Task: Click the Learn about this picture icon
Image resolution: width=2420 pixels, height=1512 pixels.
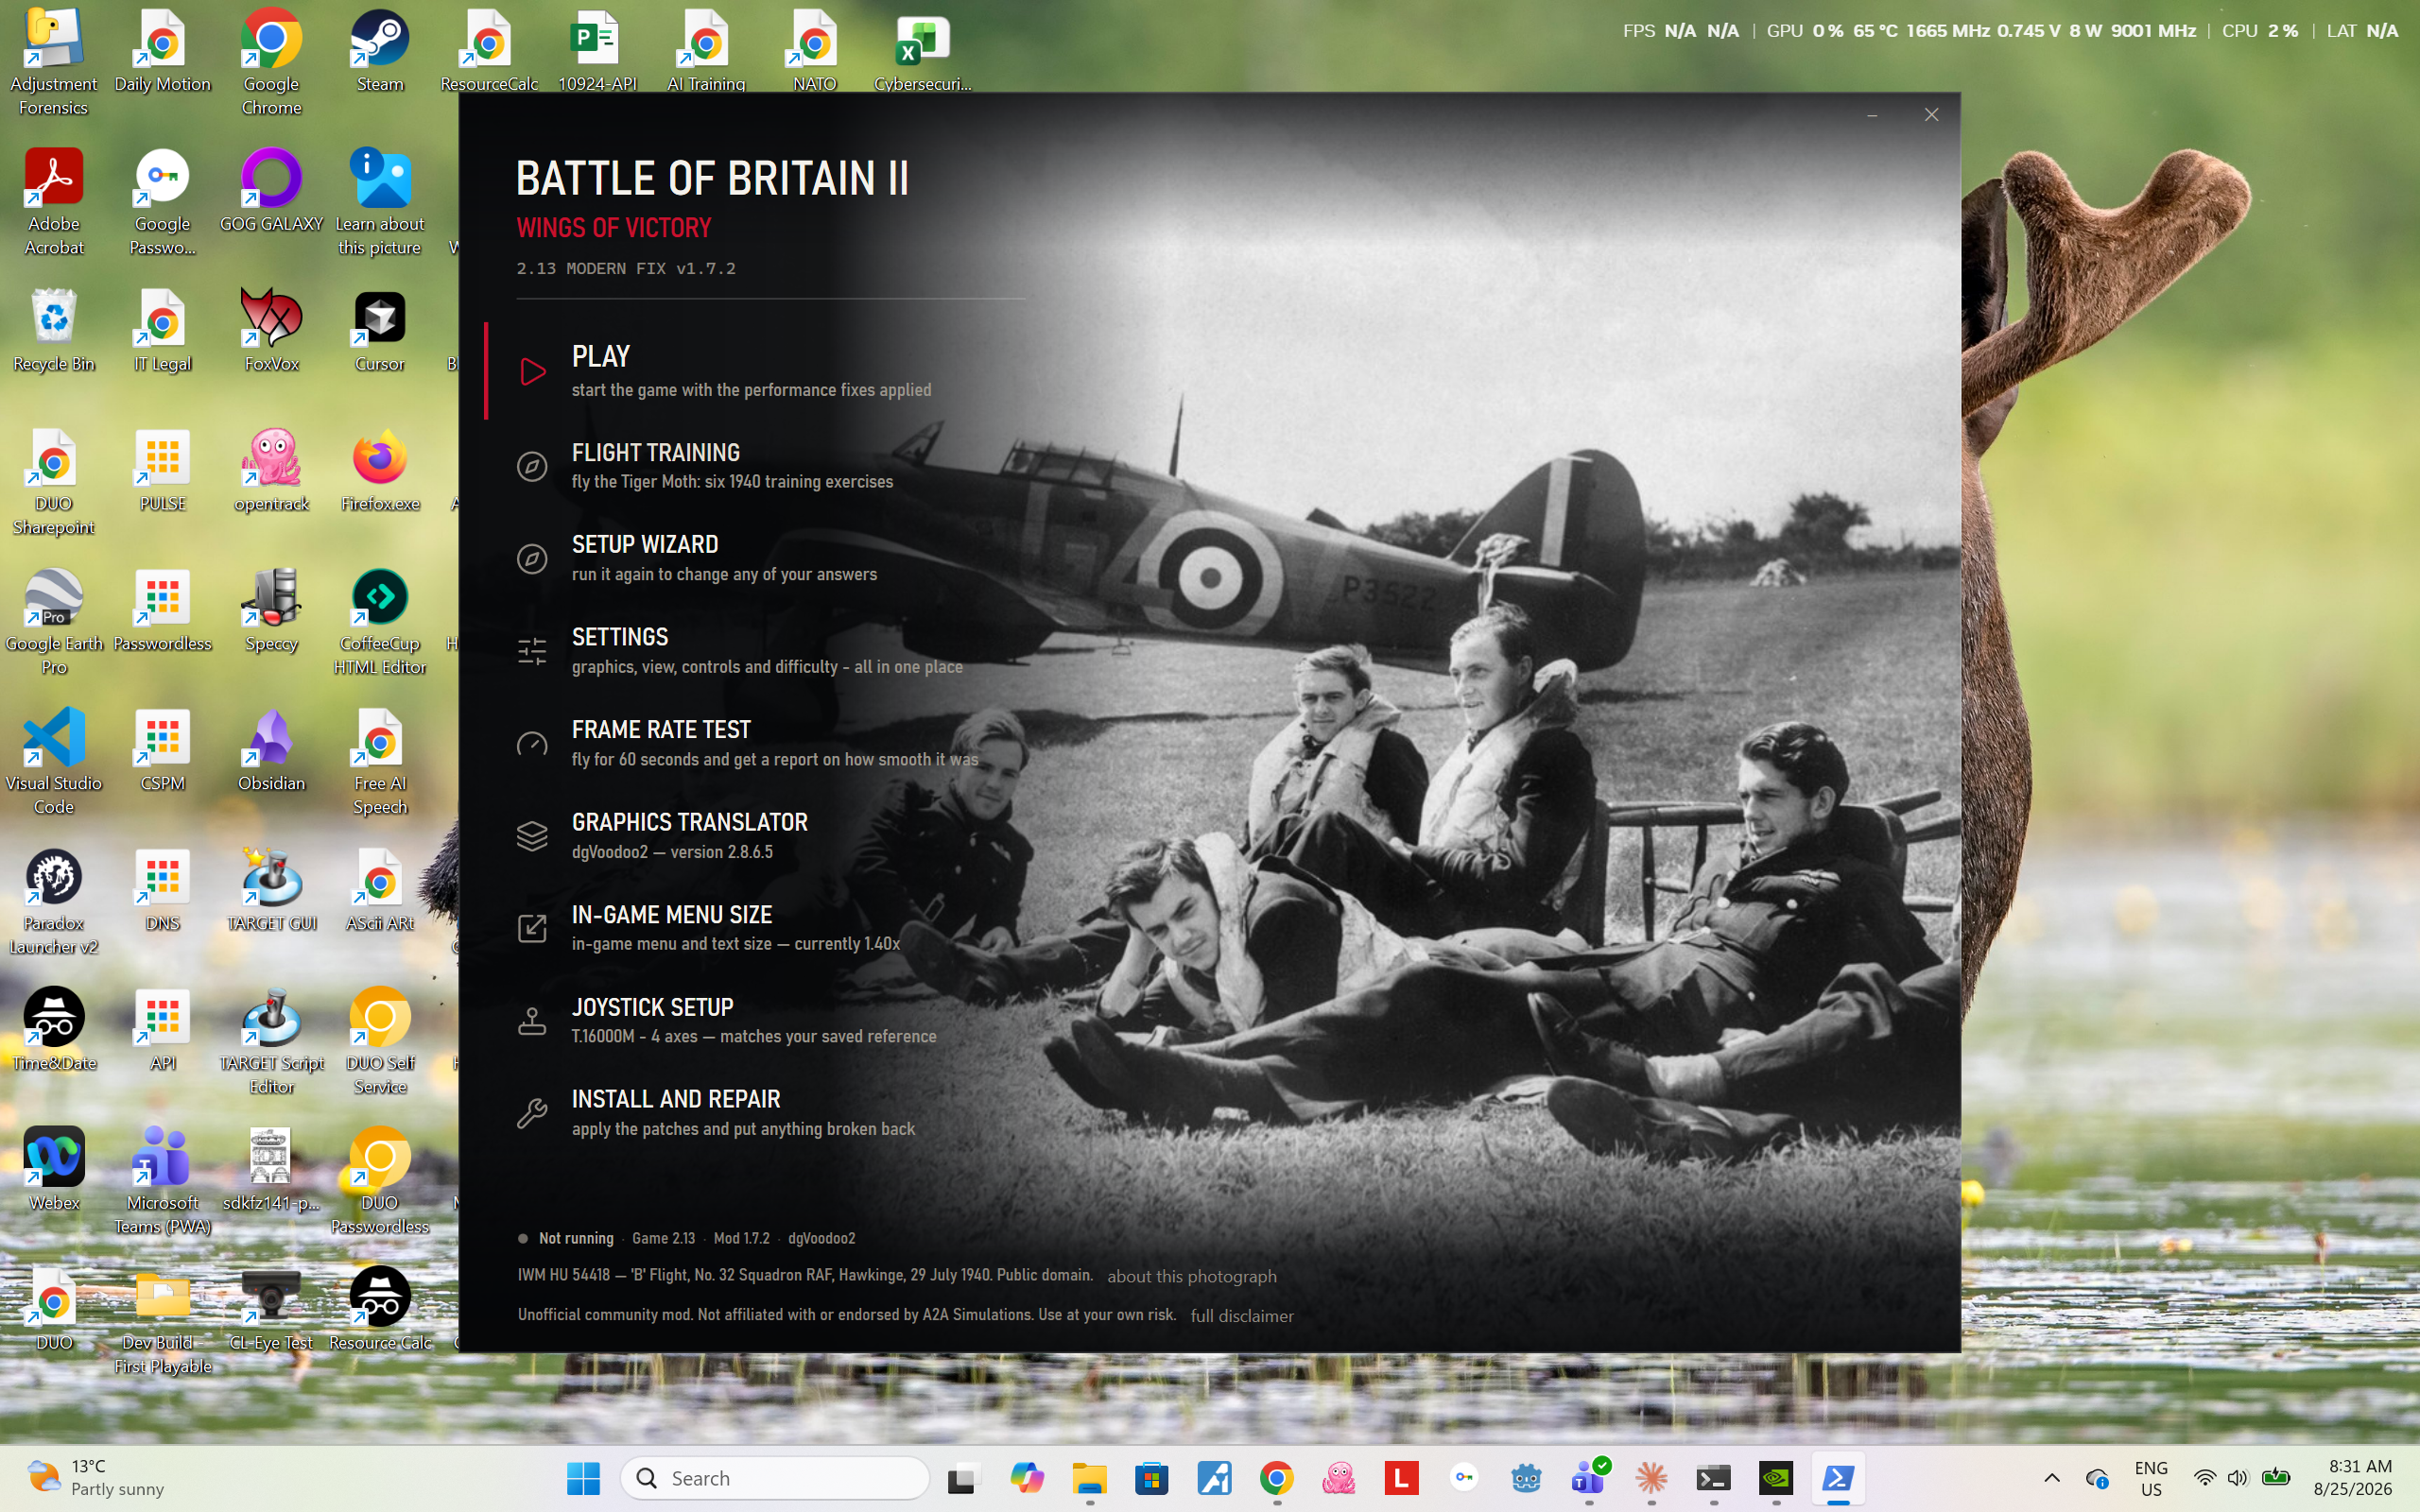Action: tap(380, 203)
